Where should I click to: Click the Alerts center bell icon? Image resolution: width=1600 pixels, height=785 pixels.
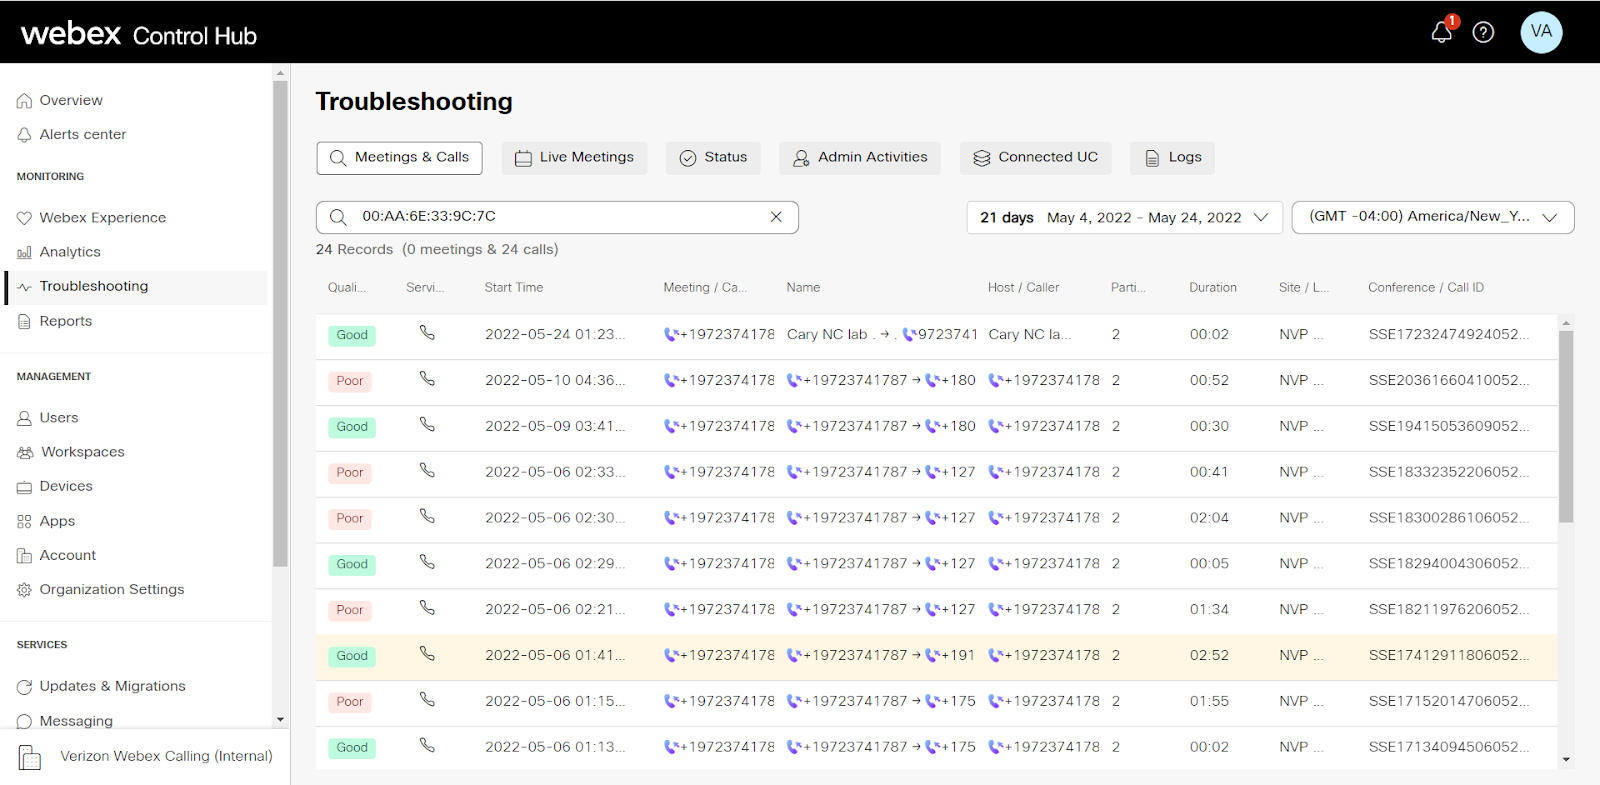[24, 135]
